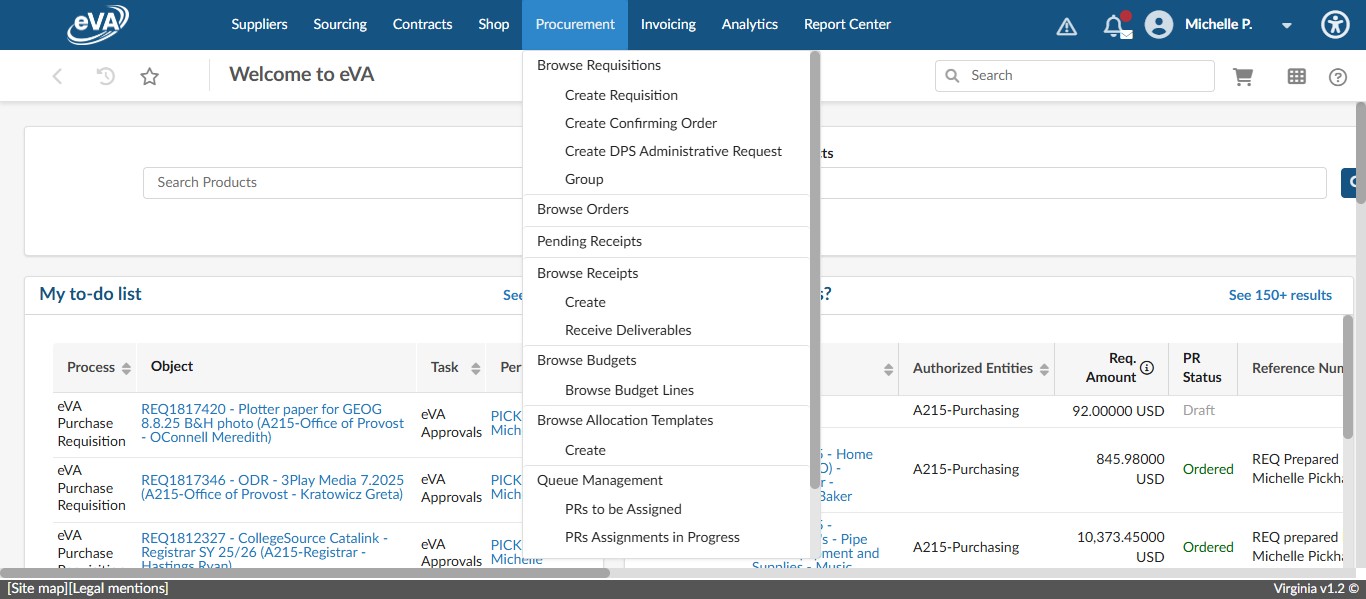The image size is (1366, 599).
Task: Open REQ1817420 Plotter paper requisition link
Action: click(x=273, y=423)
